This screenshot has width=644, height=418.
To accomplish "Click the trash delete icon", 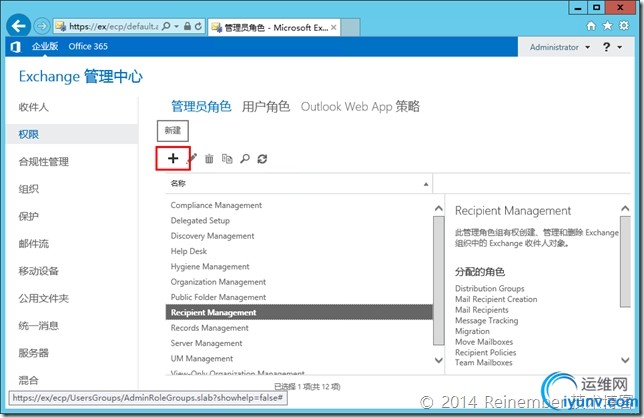I will click(x=209, y=158).
